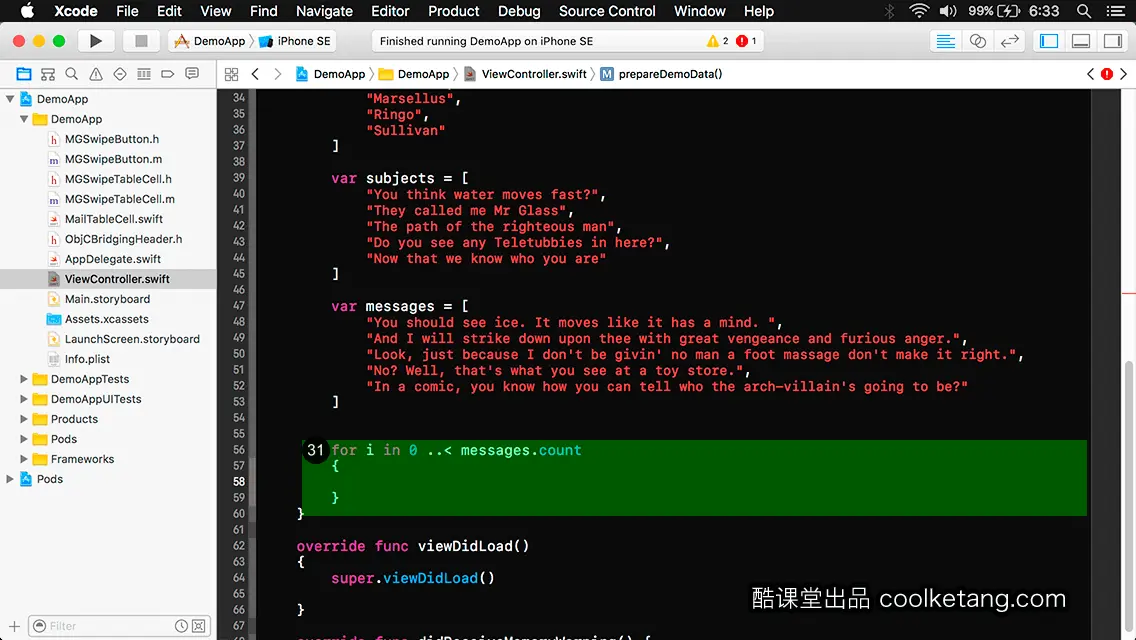Select the DemoApp folder in jump bar
This screenshot has width=1136, height=640.
pyautogui.click(x=414, y=74)
